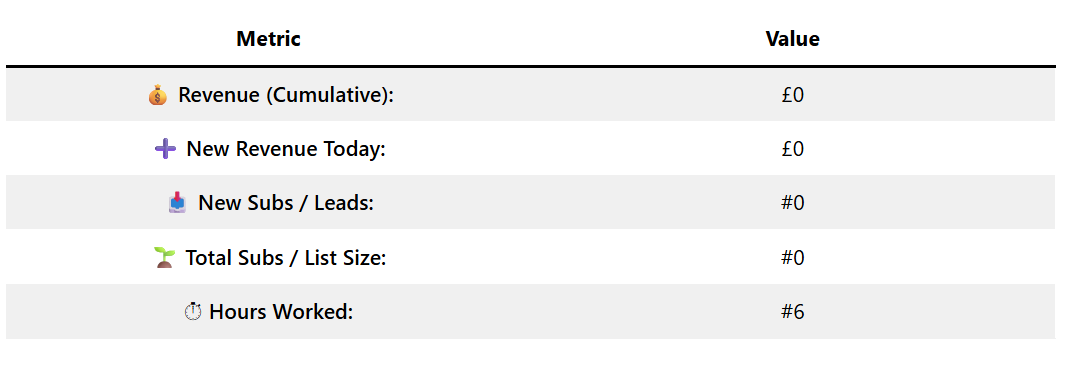Screen dimensions: 1066x379
Task: Click the inbox tray icon beside New Subs
Action: [177, 203]
